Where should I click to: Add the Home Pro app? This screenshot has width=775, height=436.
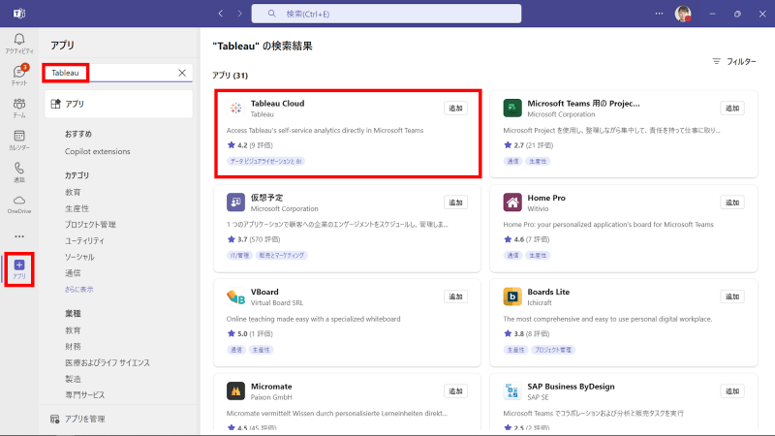click(732, 202)
